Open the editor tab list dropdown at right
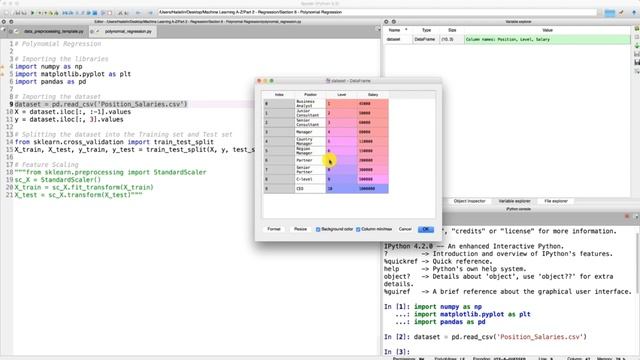Viewport: 640px width, 360px height. (x=378, y=29)
